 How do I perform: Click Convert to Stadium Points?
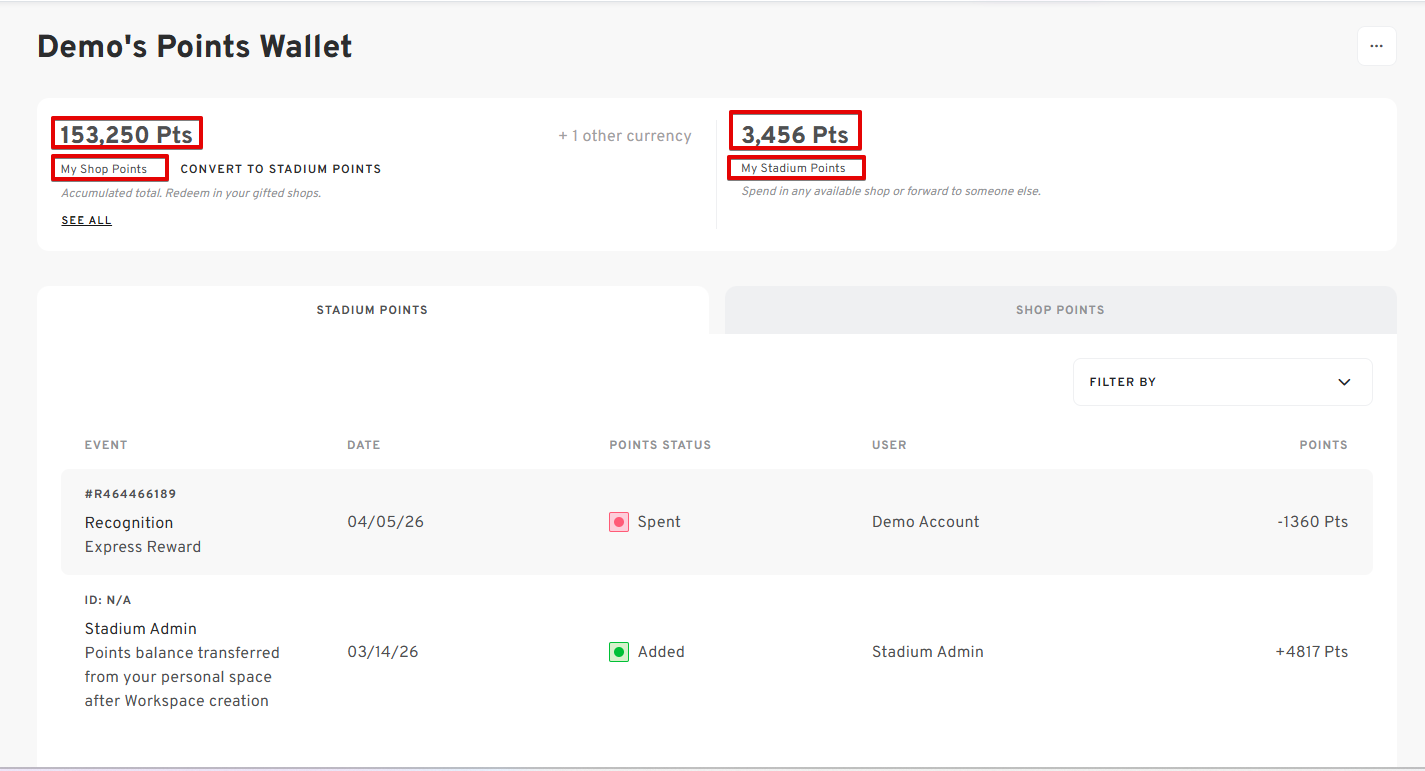281,169
